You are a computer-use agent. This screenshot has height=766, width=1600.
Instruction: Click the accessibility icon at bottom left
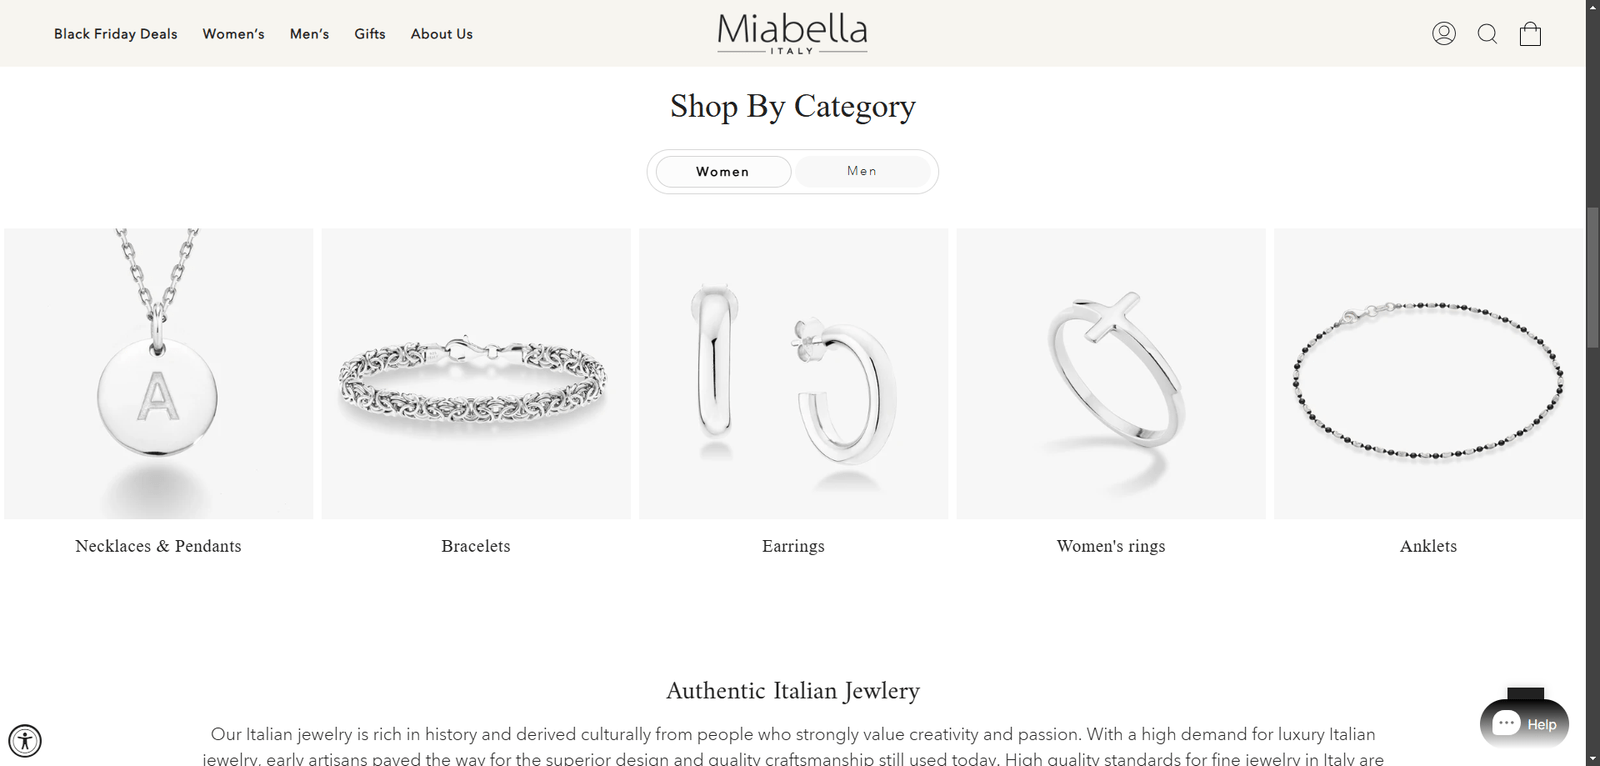click(x=27, y=741)
